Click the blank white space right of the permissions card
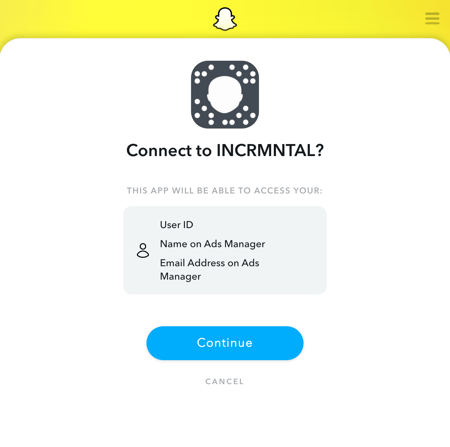Viewport: 450px width, 447px height. [x=387, y=250]
